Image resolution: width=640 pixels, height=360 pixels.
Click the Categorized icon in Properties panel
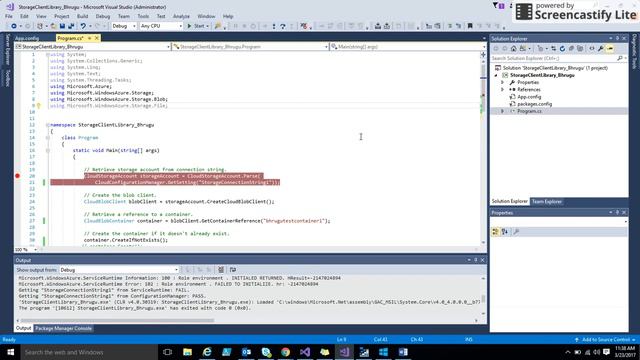pos(496,232)
